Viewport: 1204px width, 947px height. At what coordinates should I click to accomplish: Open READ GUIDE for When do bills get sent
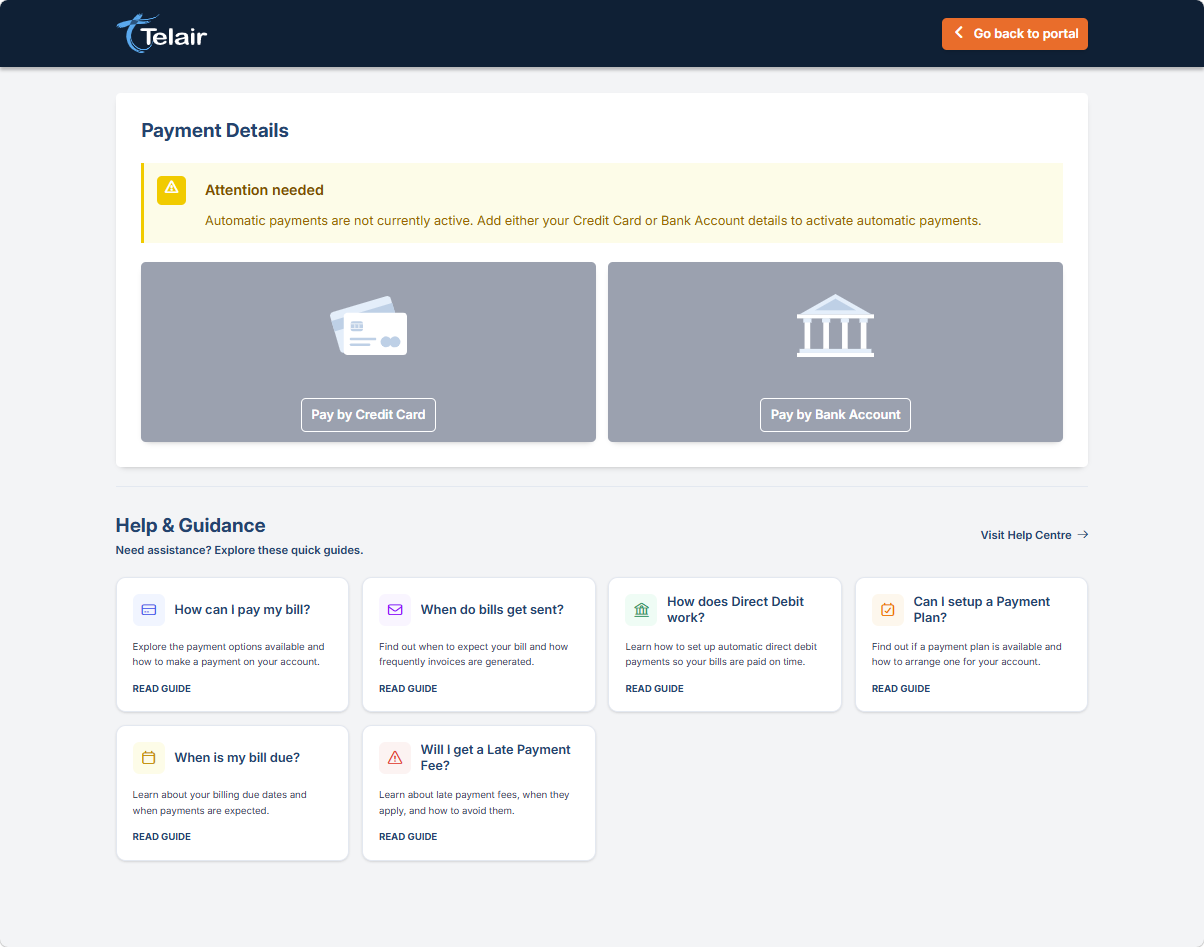coord(408,689)
